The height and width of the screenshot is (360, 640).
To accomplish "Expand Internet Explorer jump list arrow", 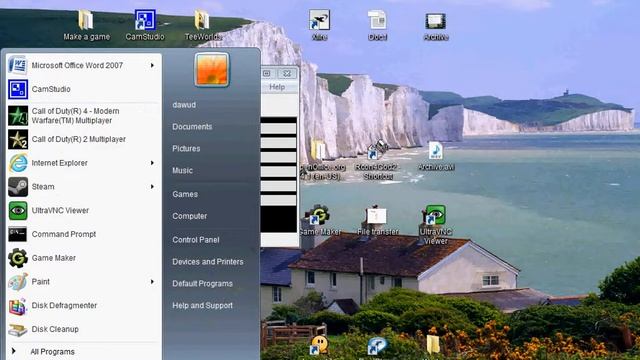I will [152, 163].
